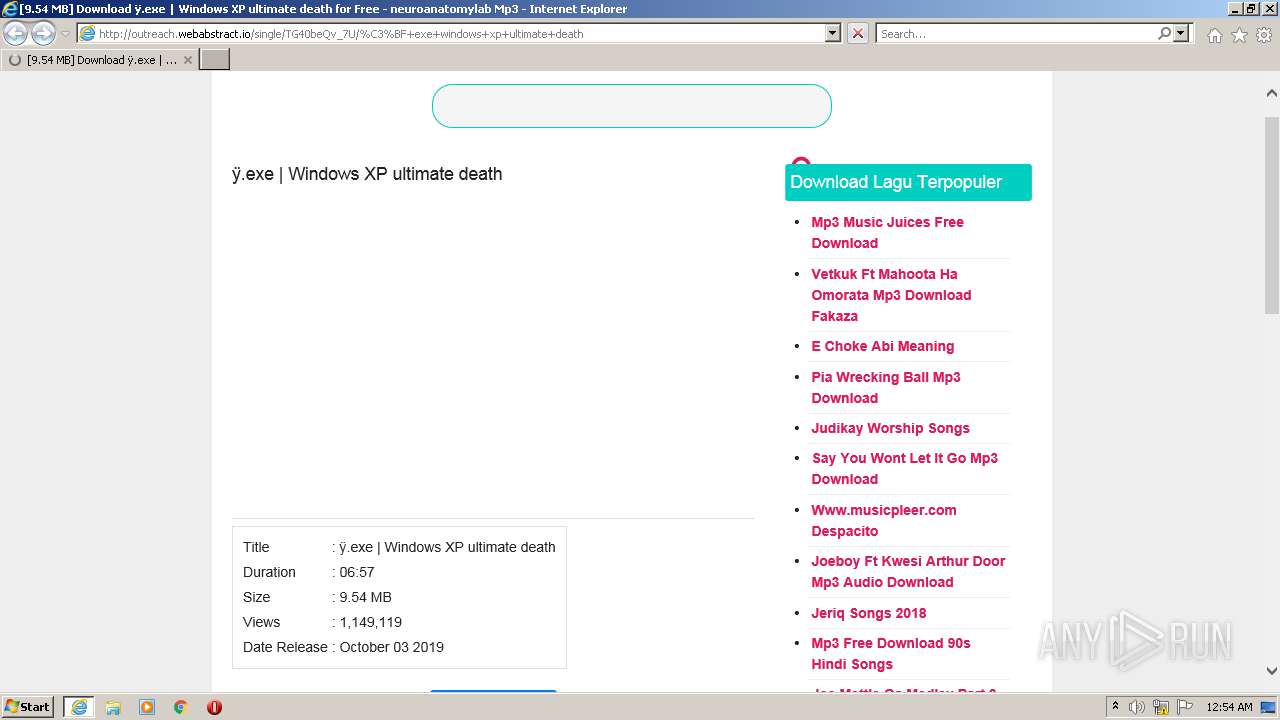This screenshot has height=720, width=1280.
Task: Open a new tab button
Action: tap(215, 60)
